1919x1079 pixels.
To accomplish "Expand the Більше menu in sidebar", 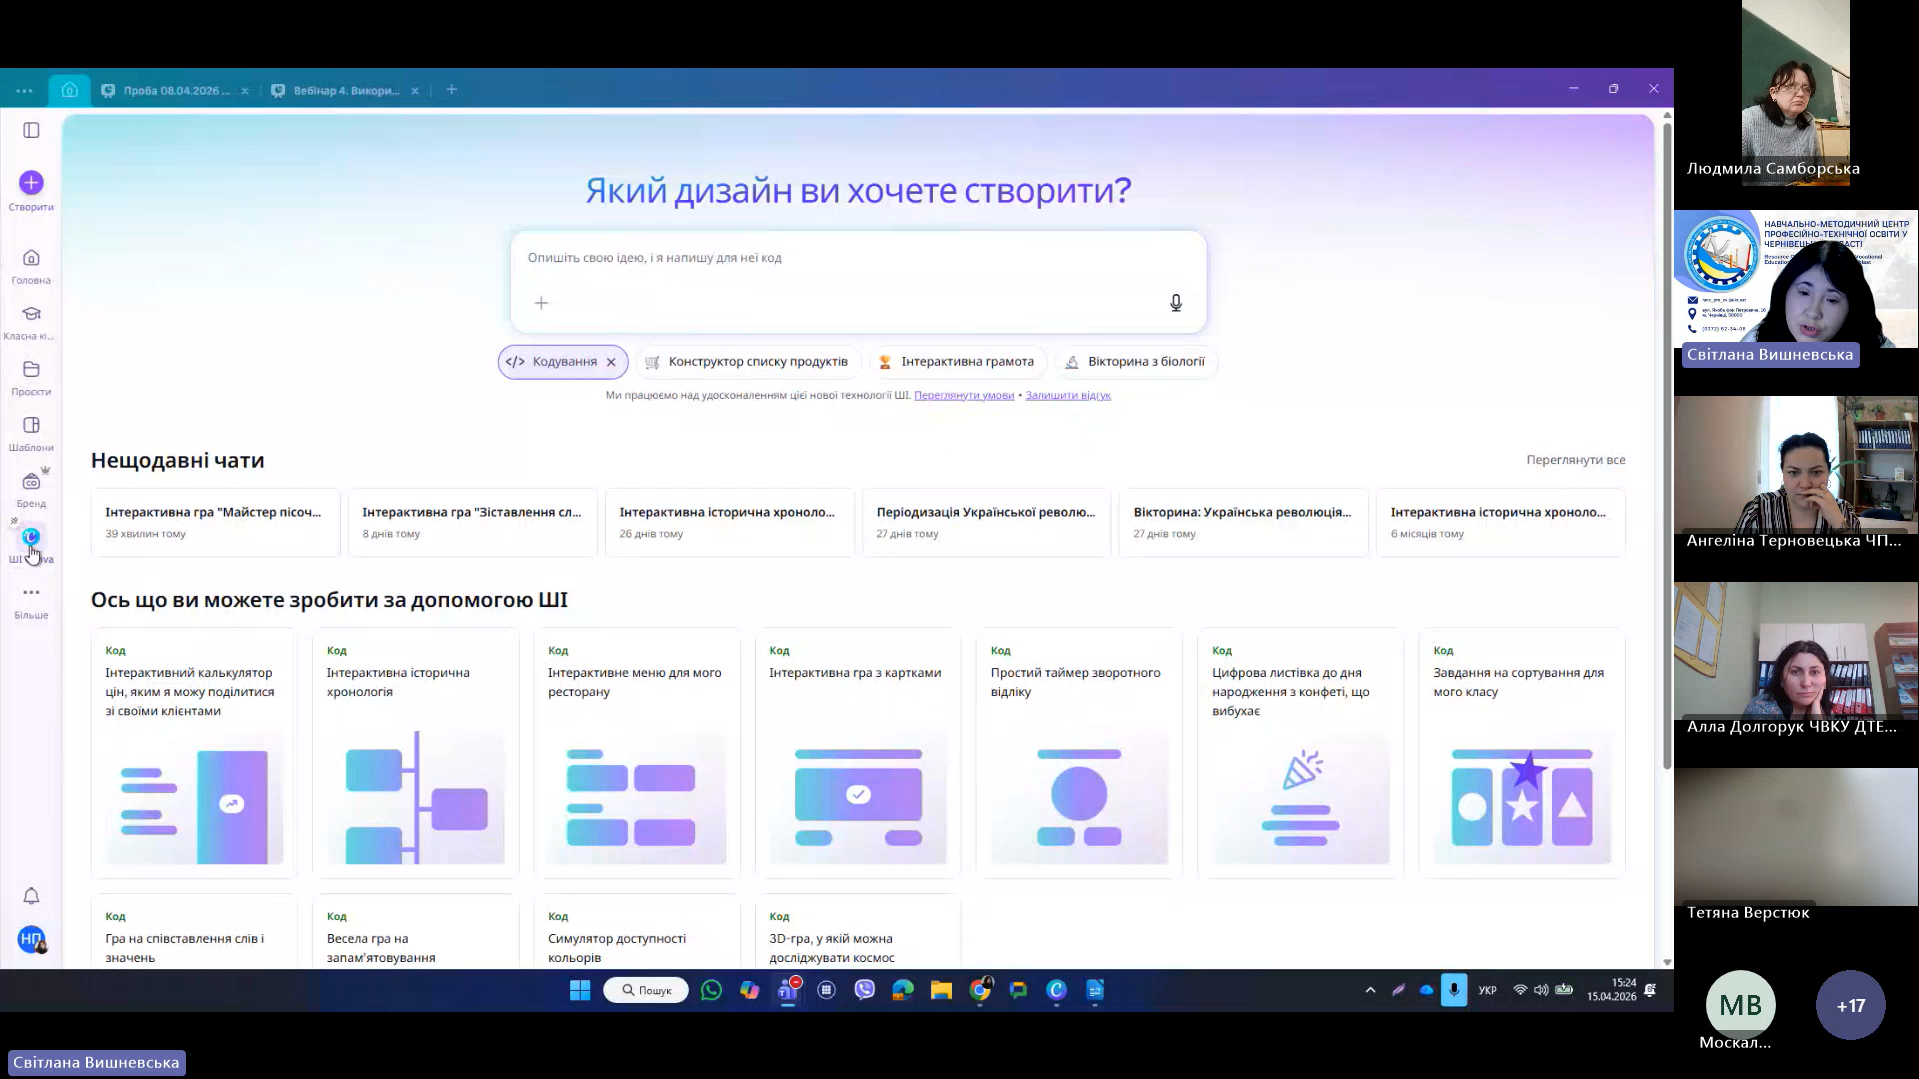I will [31, 593].
